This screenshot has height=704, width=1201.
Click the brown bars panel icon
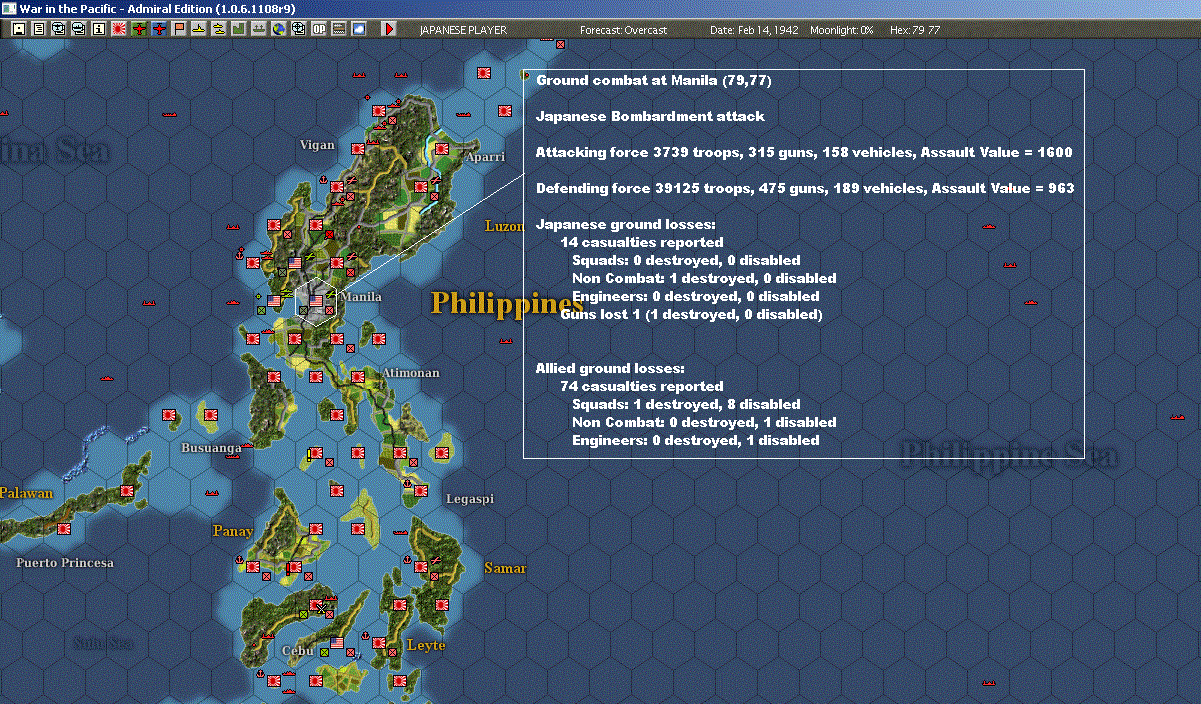pos(338,29)
